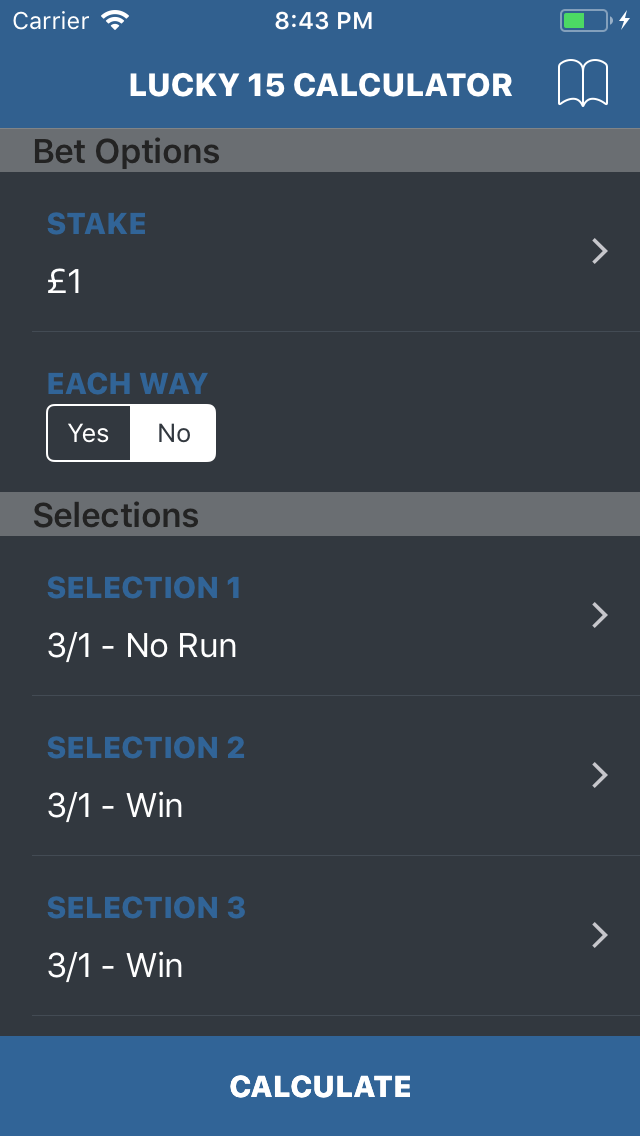
Task: Edit the £1 stake value
Action: (x=65, y=282)
